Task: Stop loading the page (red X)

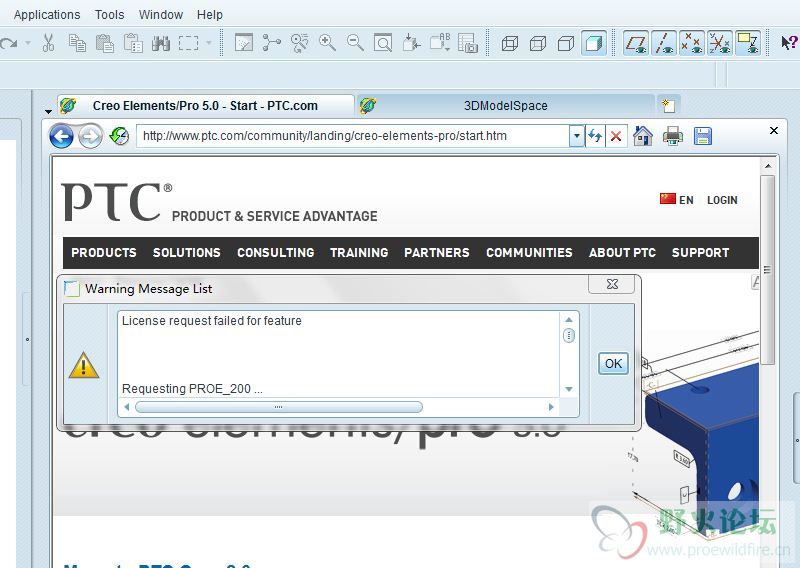Action: (x=616, y=136)
